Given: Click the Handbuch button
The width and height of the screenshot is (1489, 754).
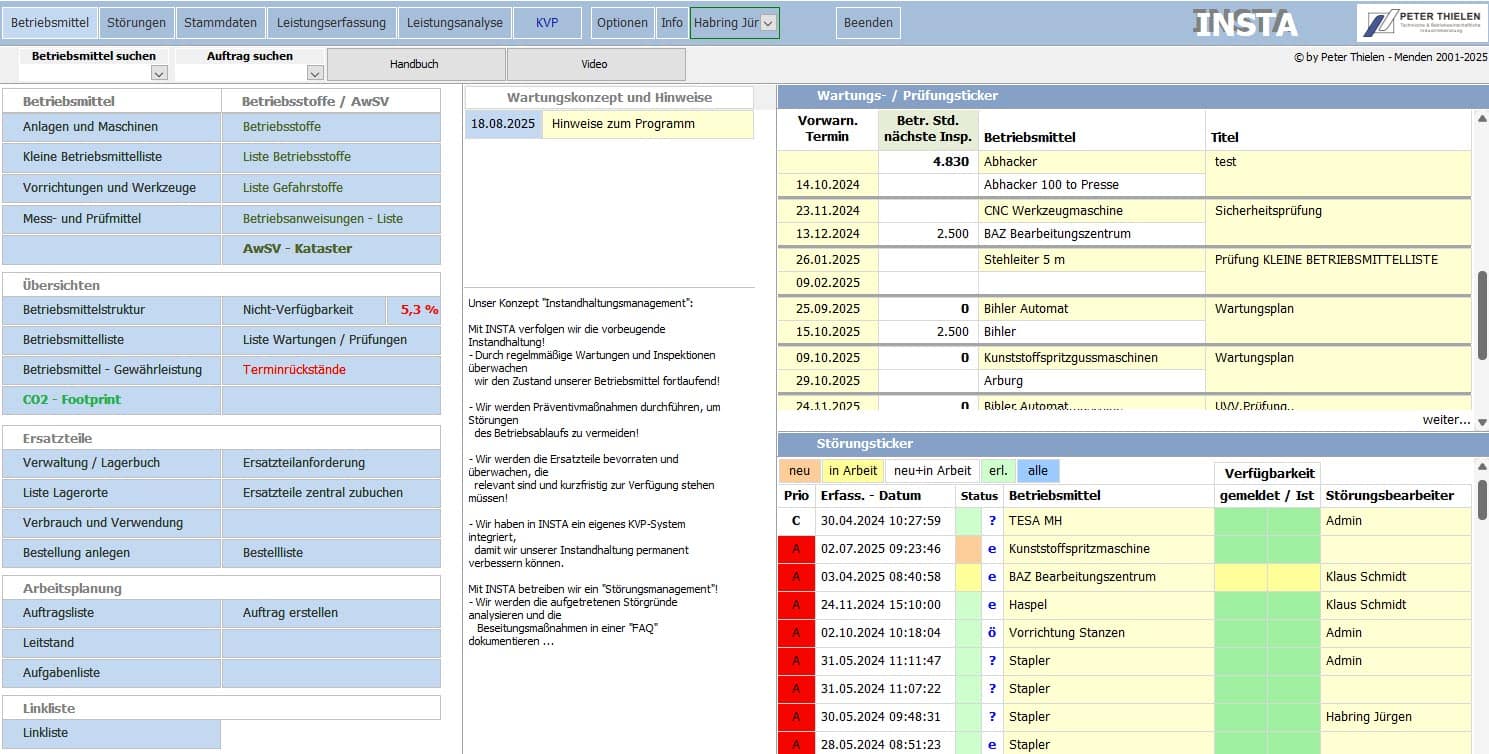Looking at the screenshot, I should (x=415, y=64).
